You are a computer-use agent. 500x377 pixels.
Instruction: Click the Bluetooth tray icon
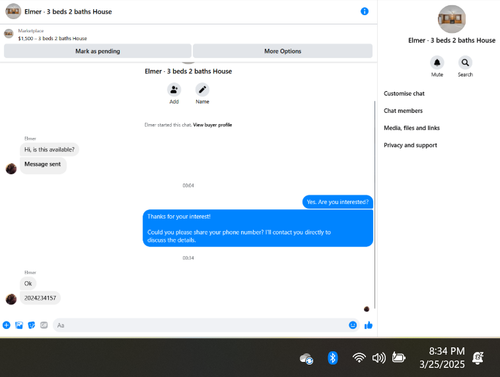click(332, 358)
